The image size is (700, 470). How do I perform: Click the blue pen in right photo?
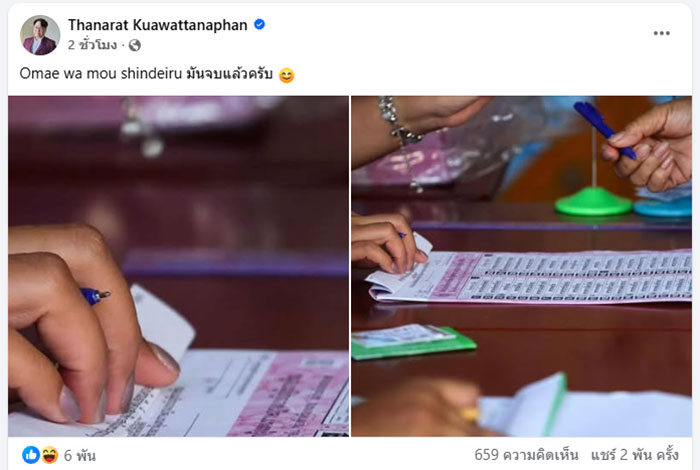tap(604, 129)
